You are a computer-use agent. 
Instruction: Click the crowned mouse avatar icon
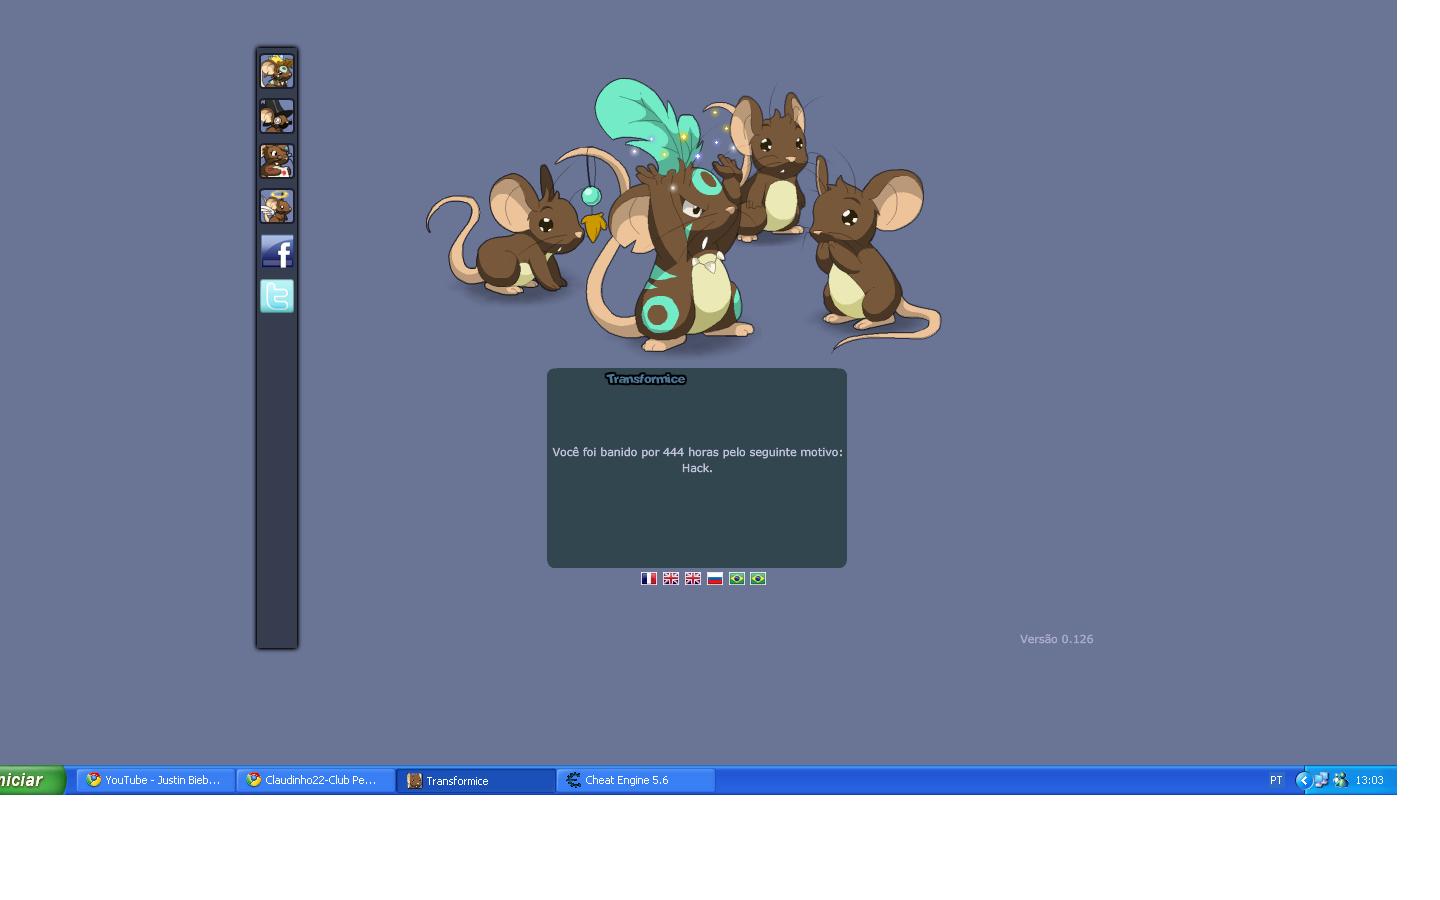(x=277, y=70)
